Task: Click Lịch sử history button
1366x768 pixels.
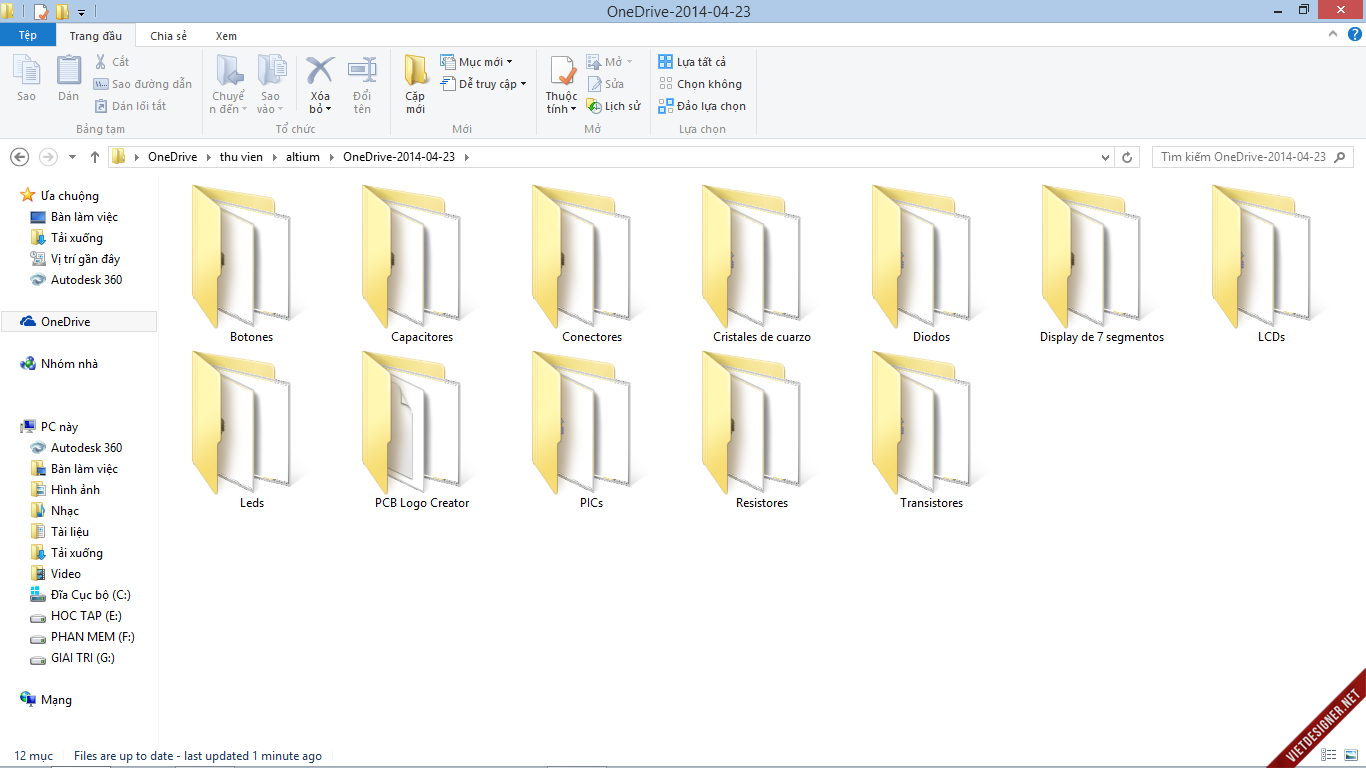Action: coord(614,106)
